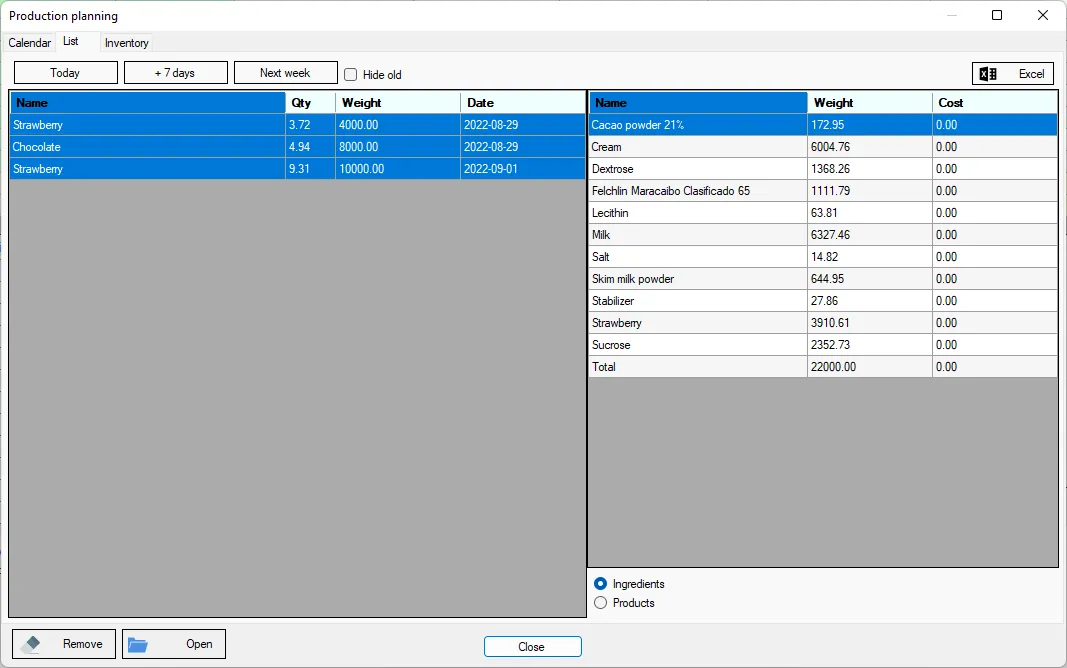
Task: Enable the Hide old checkbox
Action: click(350, 74)
